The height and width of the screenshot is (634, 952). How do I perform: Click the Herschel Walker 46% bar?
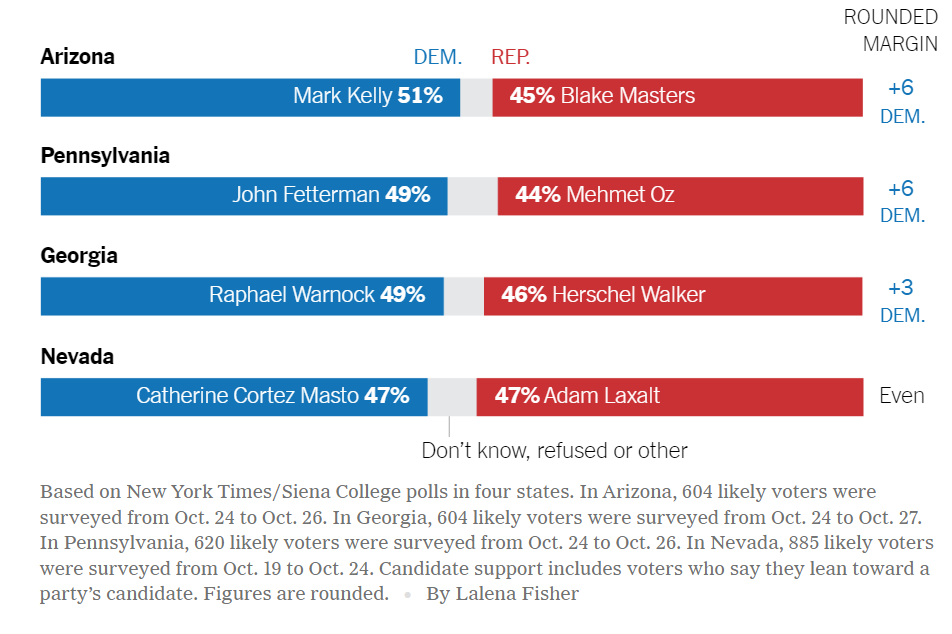[673, 296]
